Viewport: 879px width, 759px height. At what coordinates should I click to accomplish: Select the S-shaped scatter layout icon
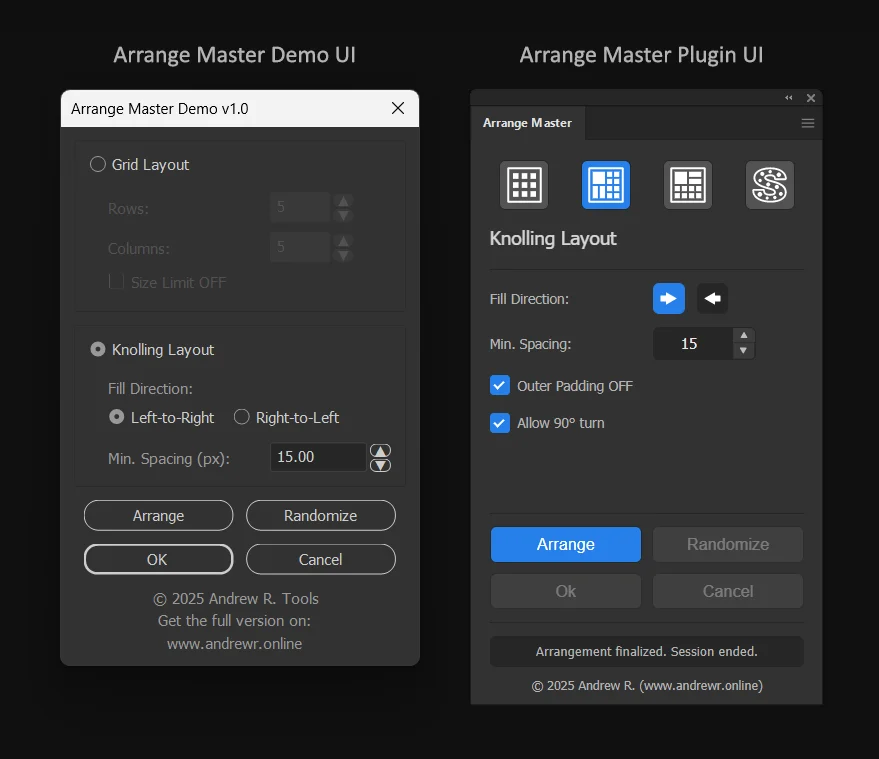click(770, 185)
